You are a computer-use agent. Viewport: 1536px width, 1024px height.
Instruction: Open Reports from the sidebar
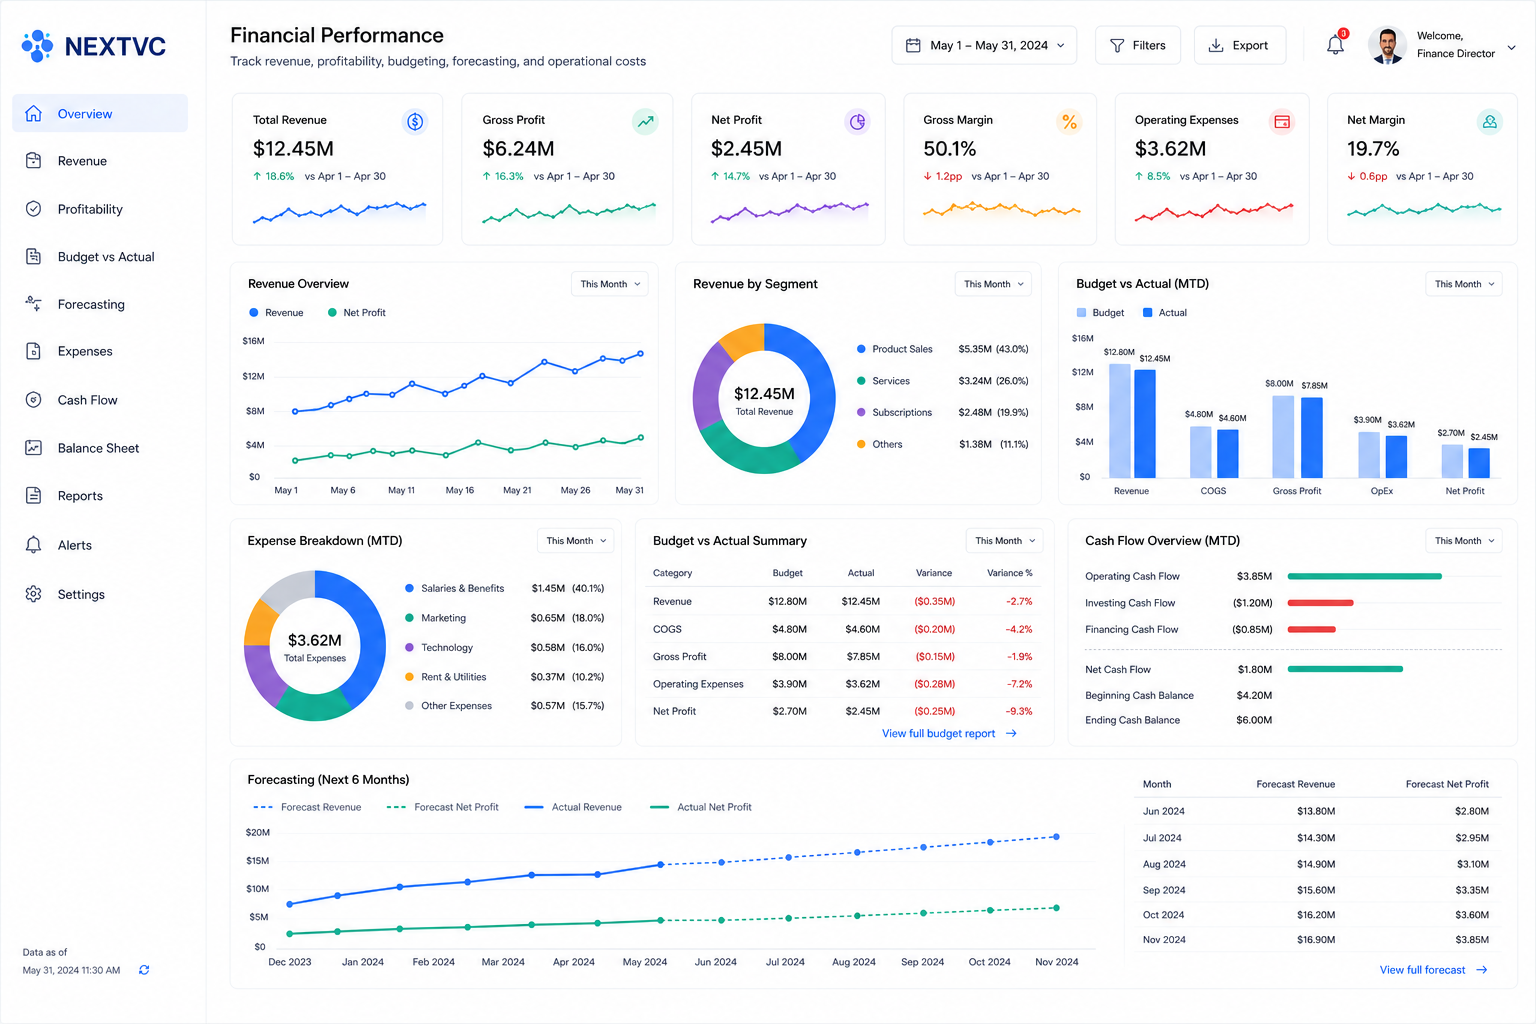[x=100, y=496]
